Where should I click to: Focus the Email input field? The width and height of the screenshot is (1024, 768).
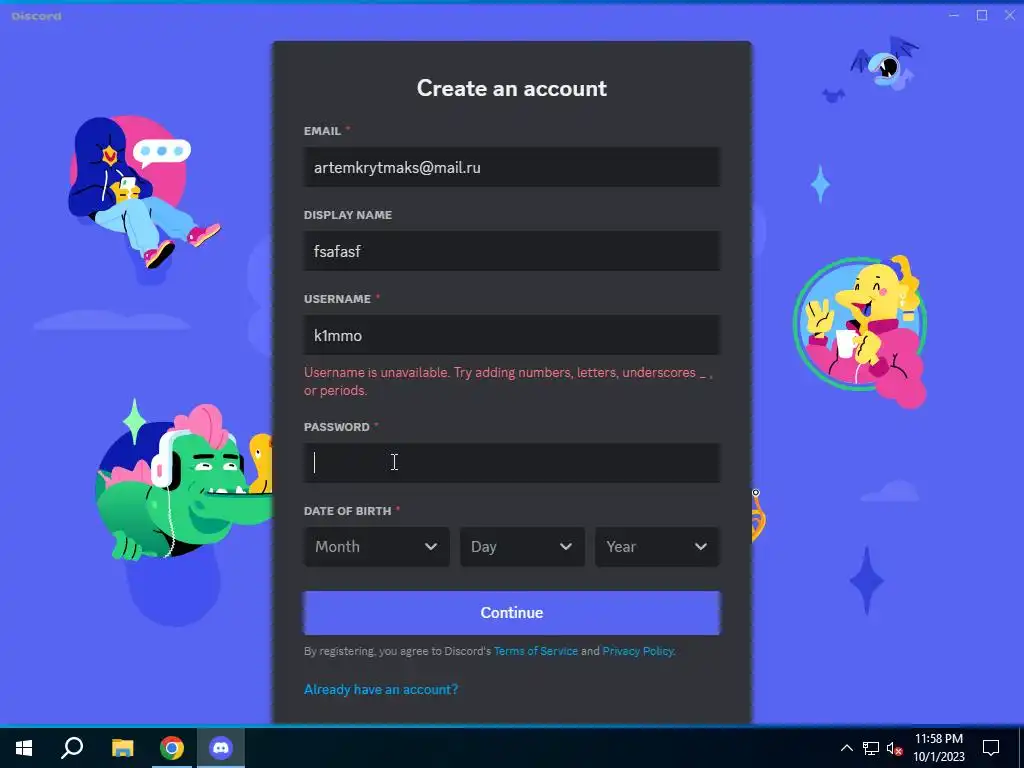click(511, 167)
